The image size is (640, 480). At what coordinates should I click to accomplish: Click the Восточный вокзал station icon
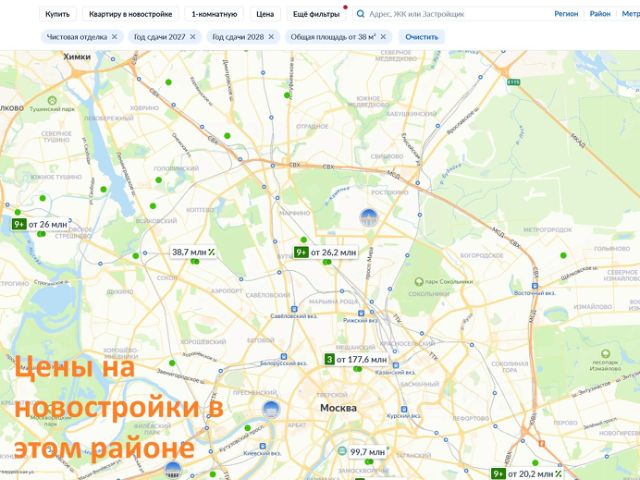[535, 286]
